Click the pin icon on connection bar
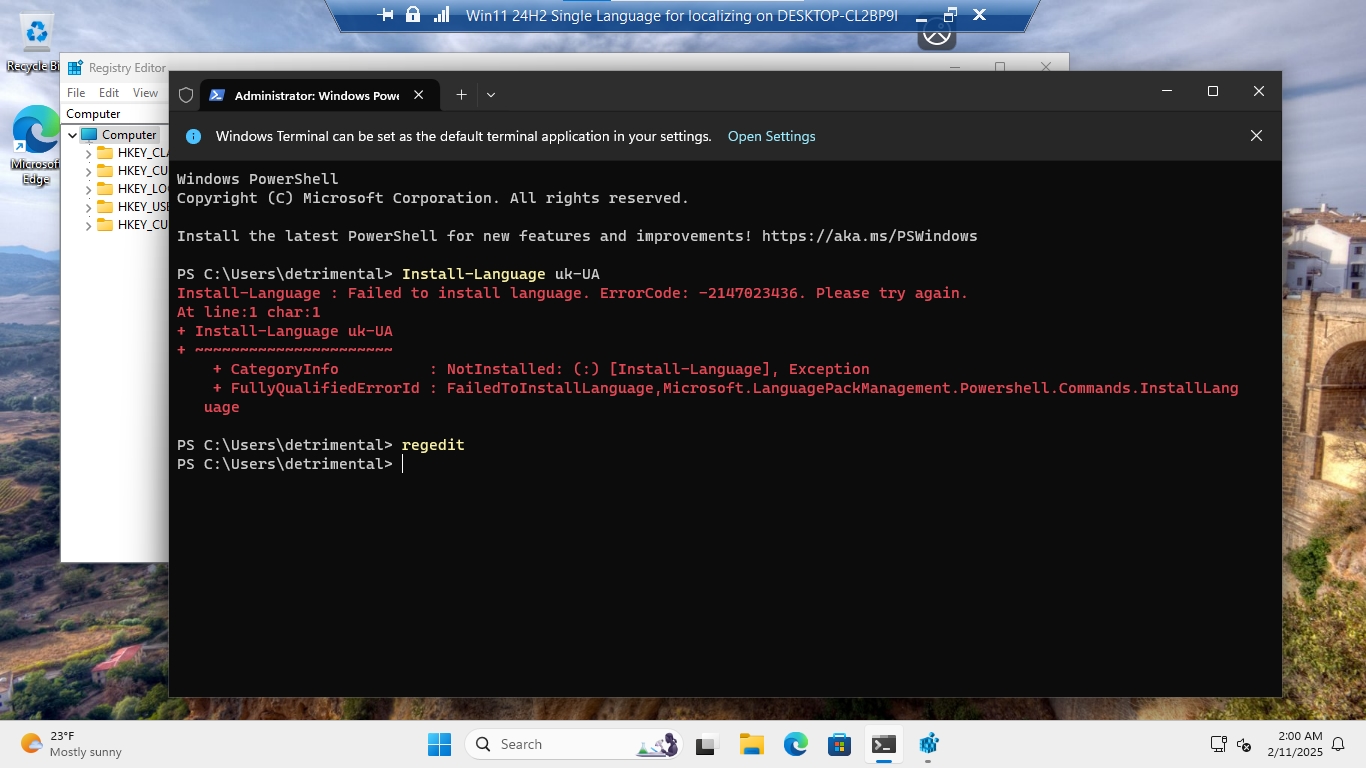This screenshot has height=768, width=1366. click(x=386, y=15)
